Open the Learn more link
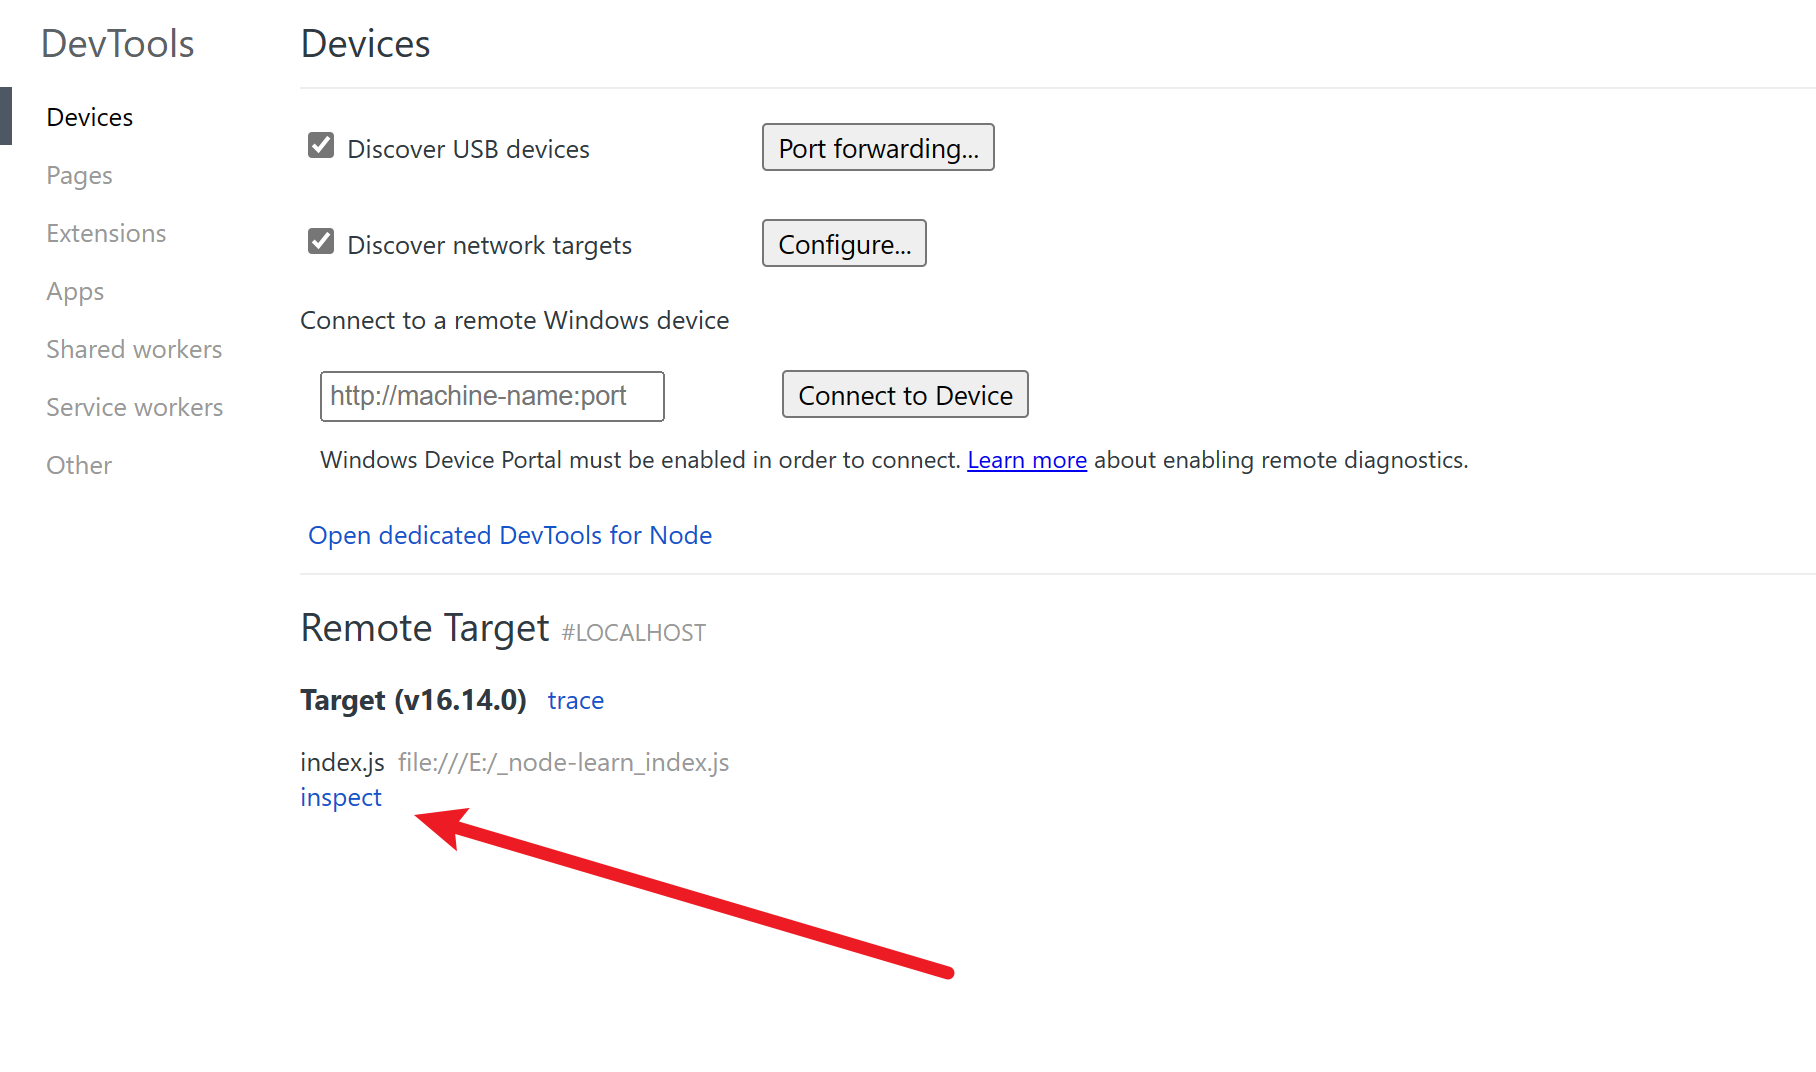 [1027, 460]
